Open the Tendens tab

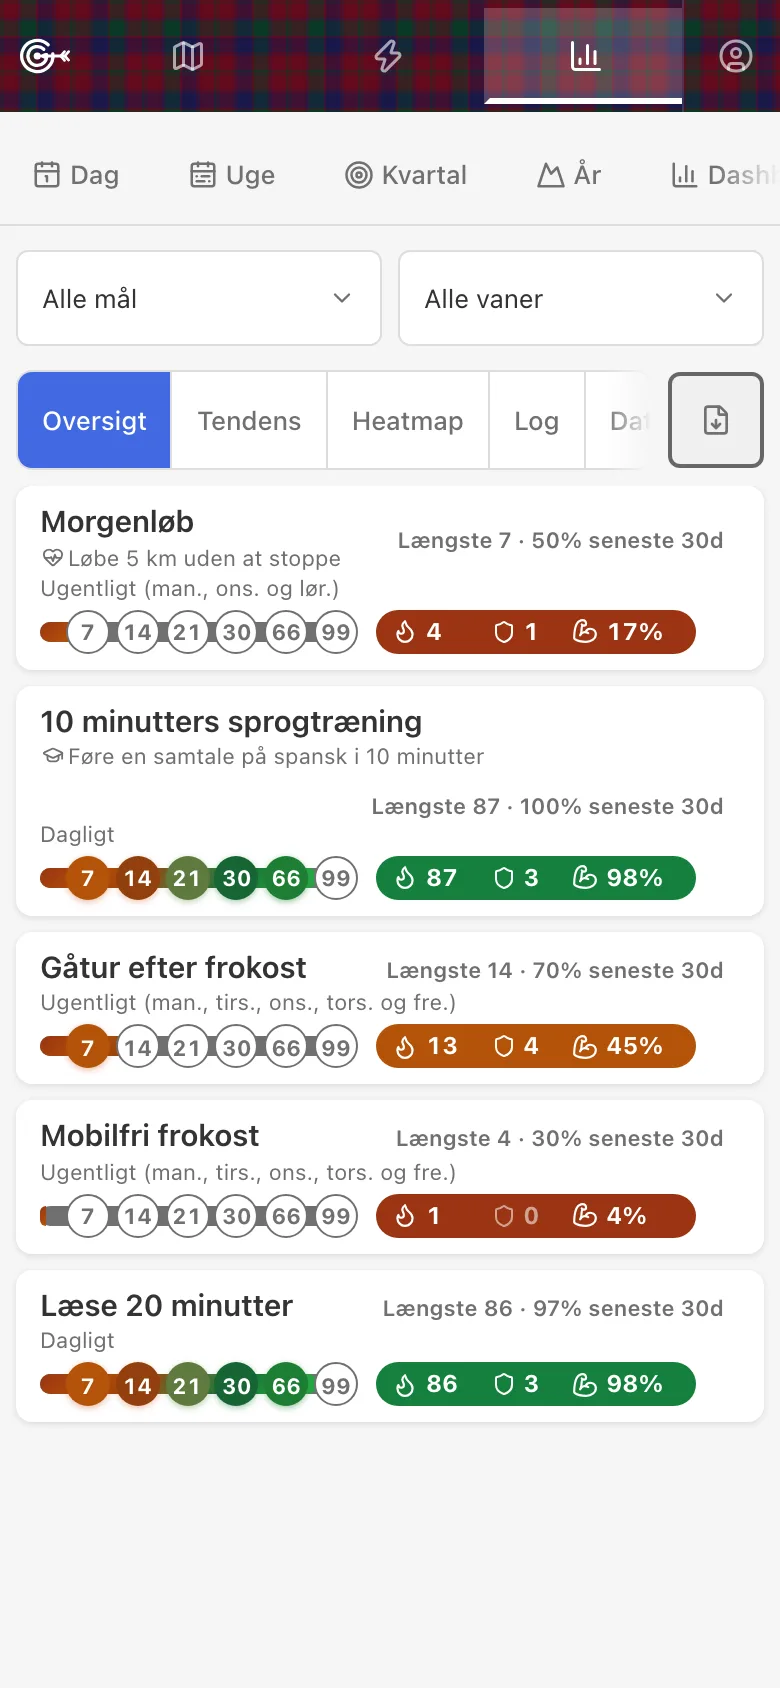[x=249, y=421]
